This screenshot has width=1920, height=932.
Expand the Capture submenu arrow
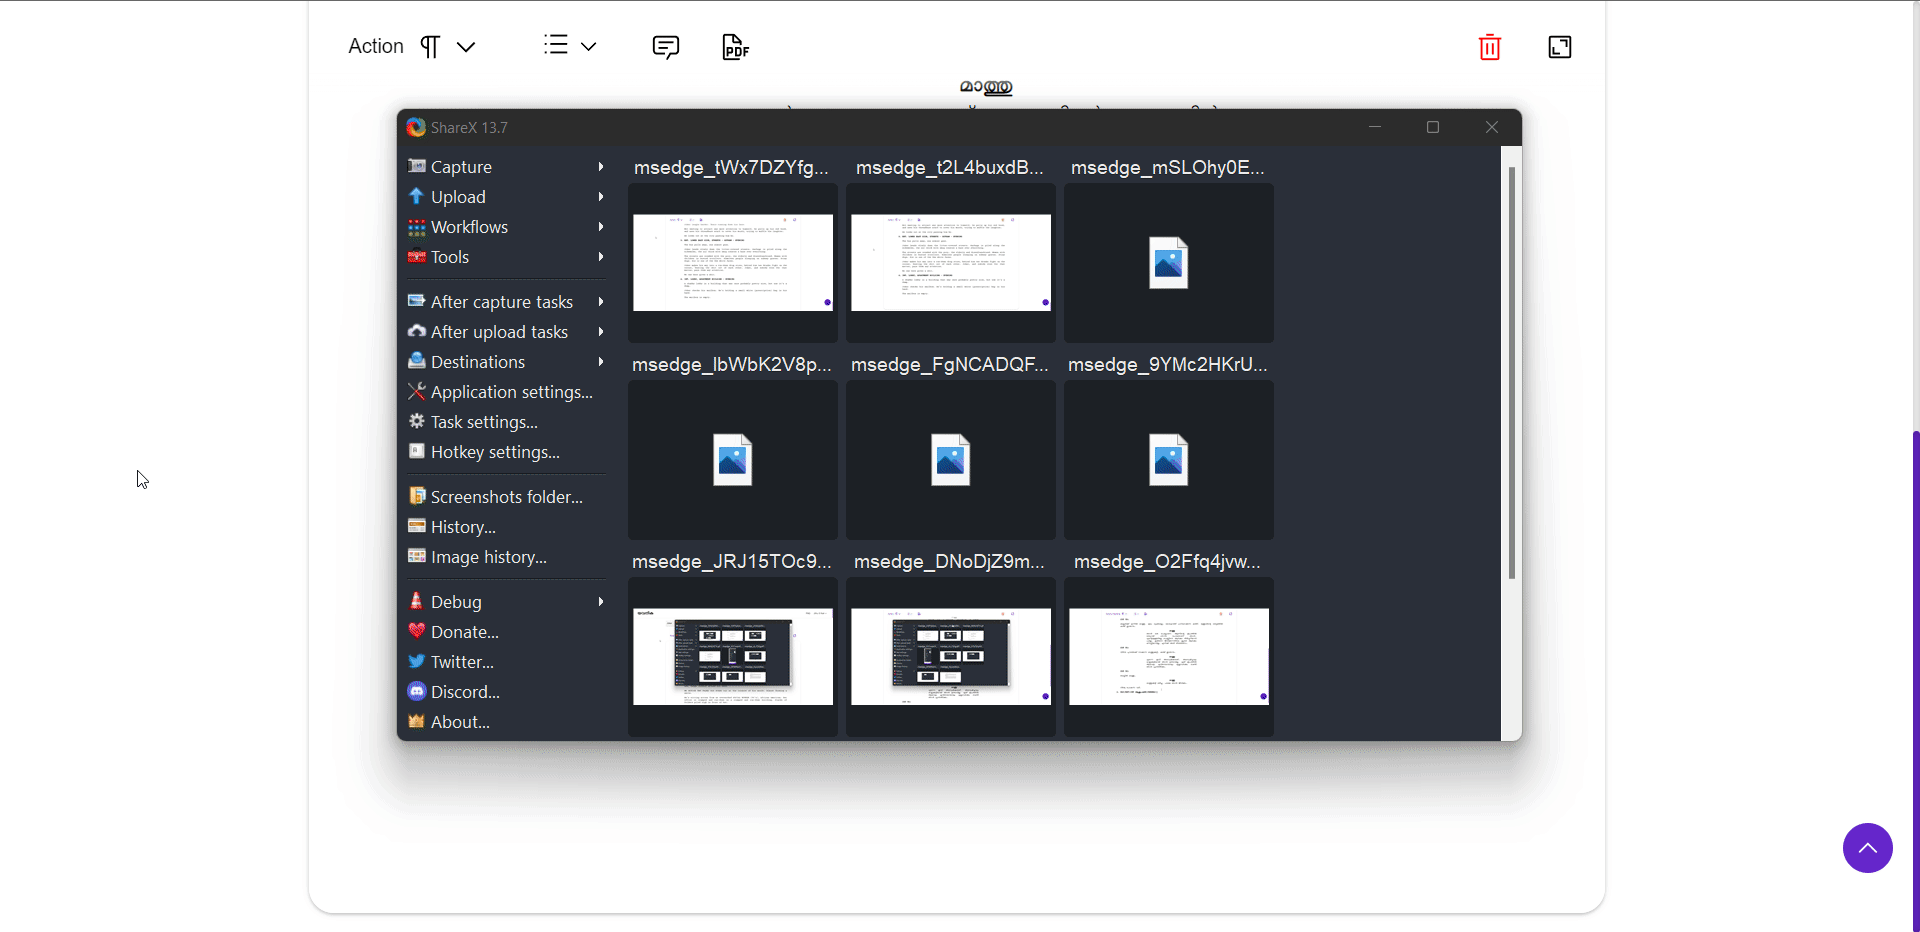pyautogui.click(x=601, y=167)
